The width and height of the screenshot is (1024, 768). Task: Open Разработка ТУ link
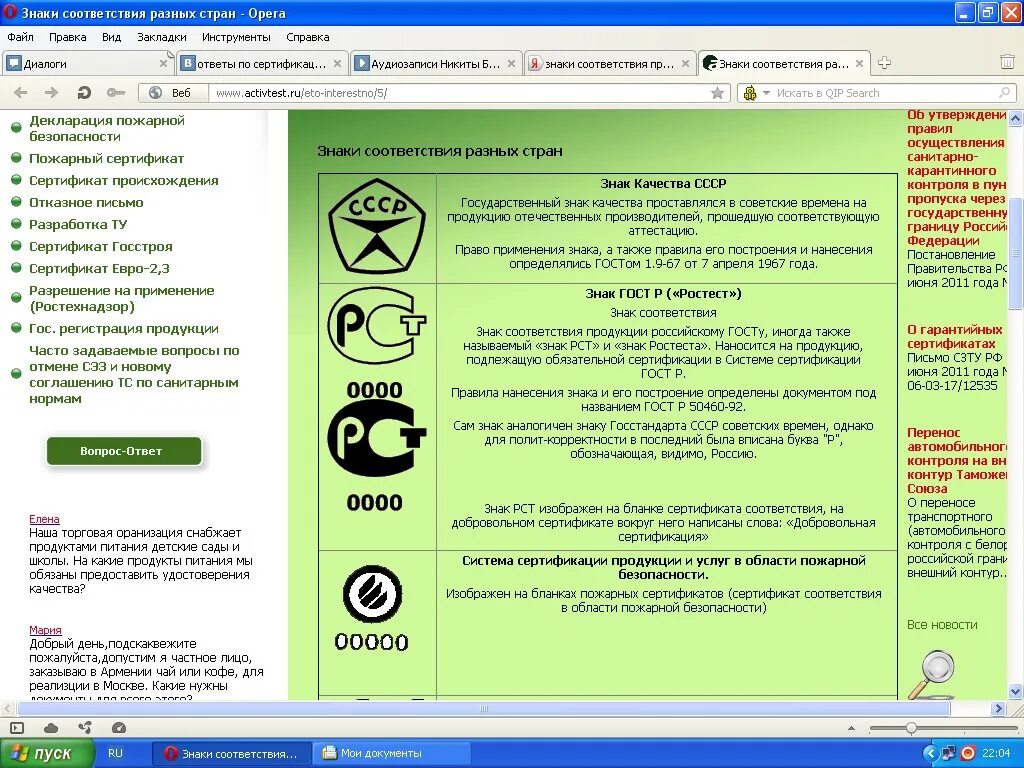tap(78, 225)
